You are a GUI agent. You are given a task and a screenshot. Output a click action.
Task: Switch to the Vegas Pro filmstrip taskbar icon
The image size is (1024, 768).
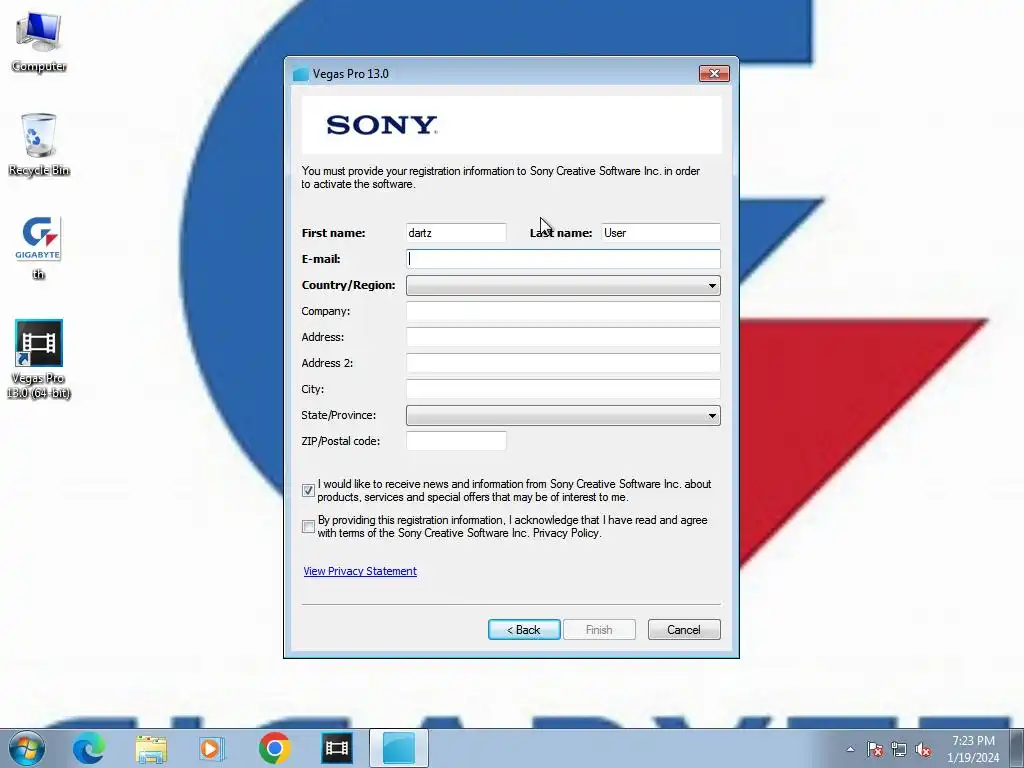[x=337, y=748]
